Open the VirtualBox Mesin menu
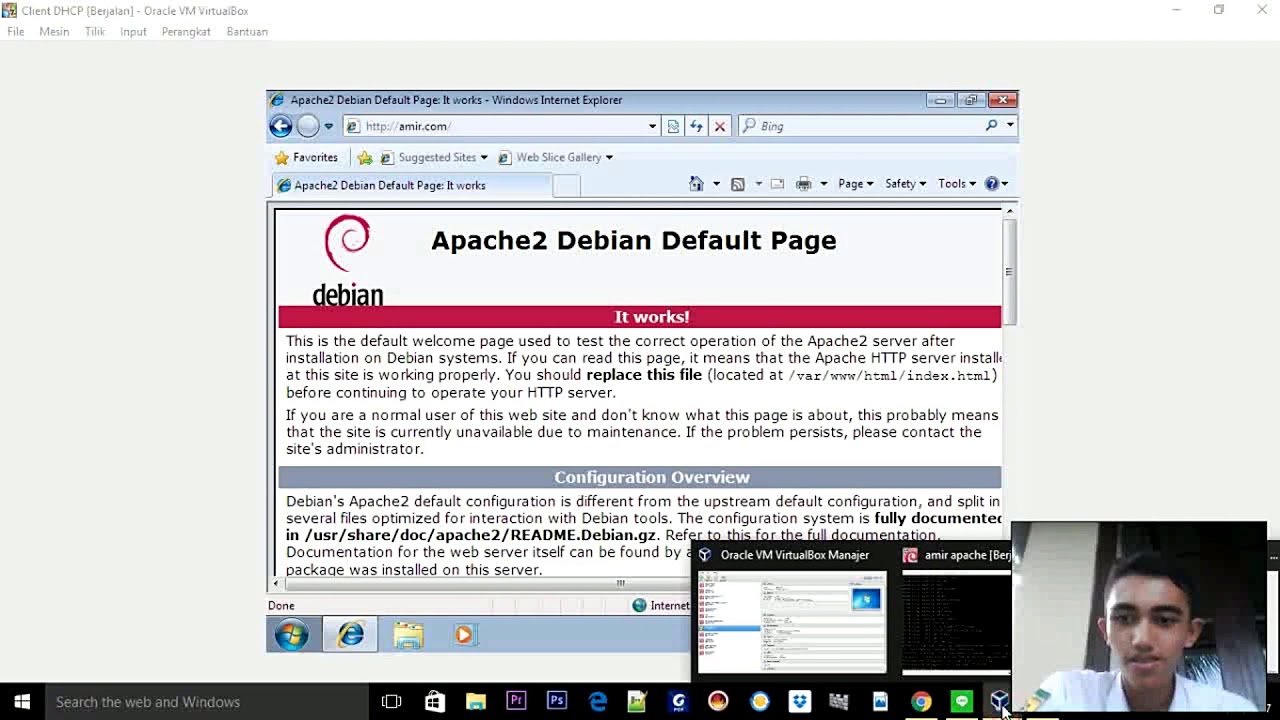Viewport: 1280px width, 720px height. [x=54, y=32]
